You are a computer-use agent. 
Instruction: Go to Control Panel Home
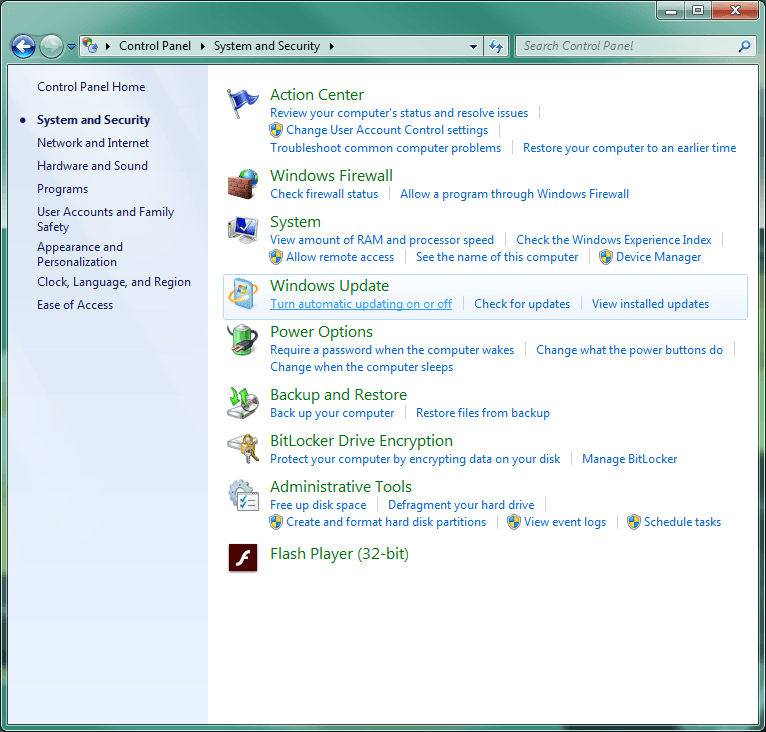(91, 87)
